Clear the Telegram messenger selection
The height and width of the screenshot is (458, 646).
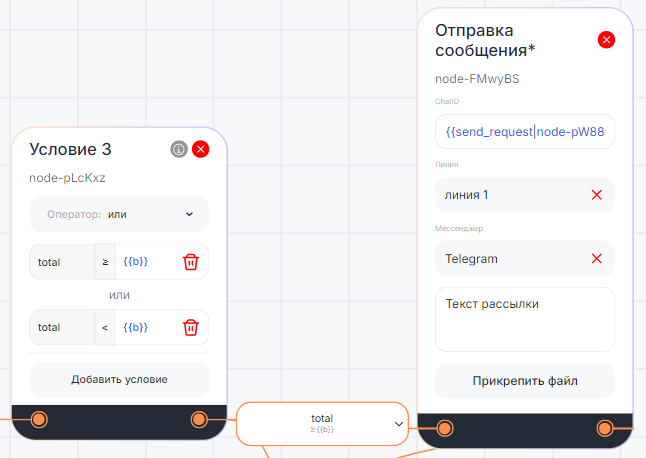click(x=597, y=259)
